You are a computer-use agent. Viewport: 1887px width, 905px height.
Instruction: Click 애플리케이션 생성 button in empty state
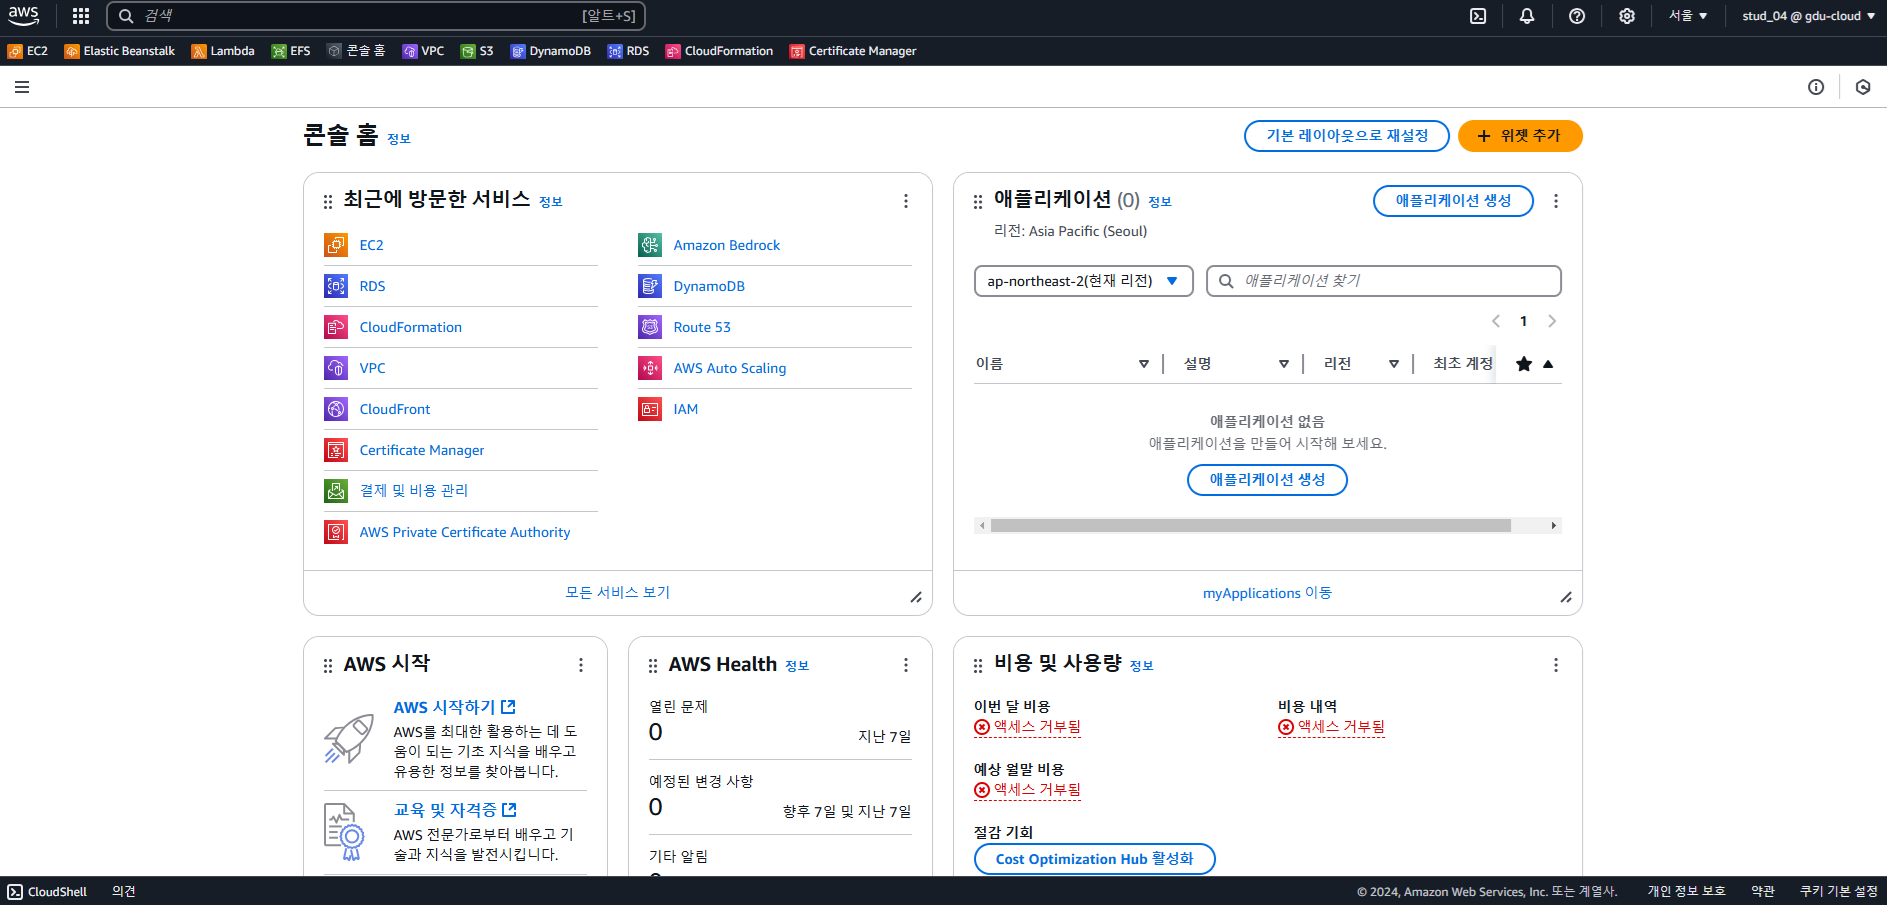[1267, 480]
